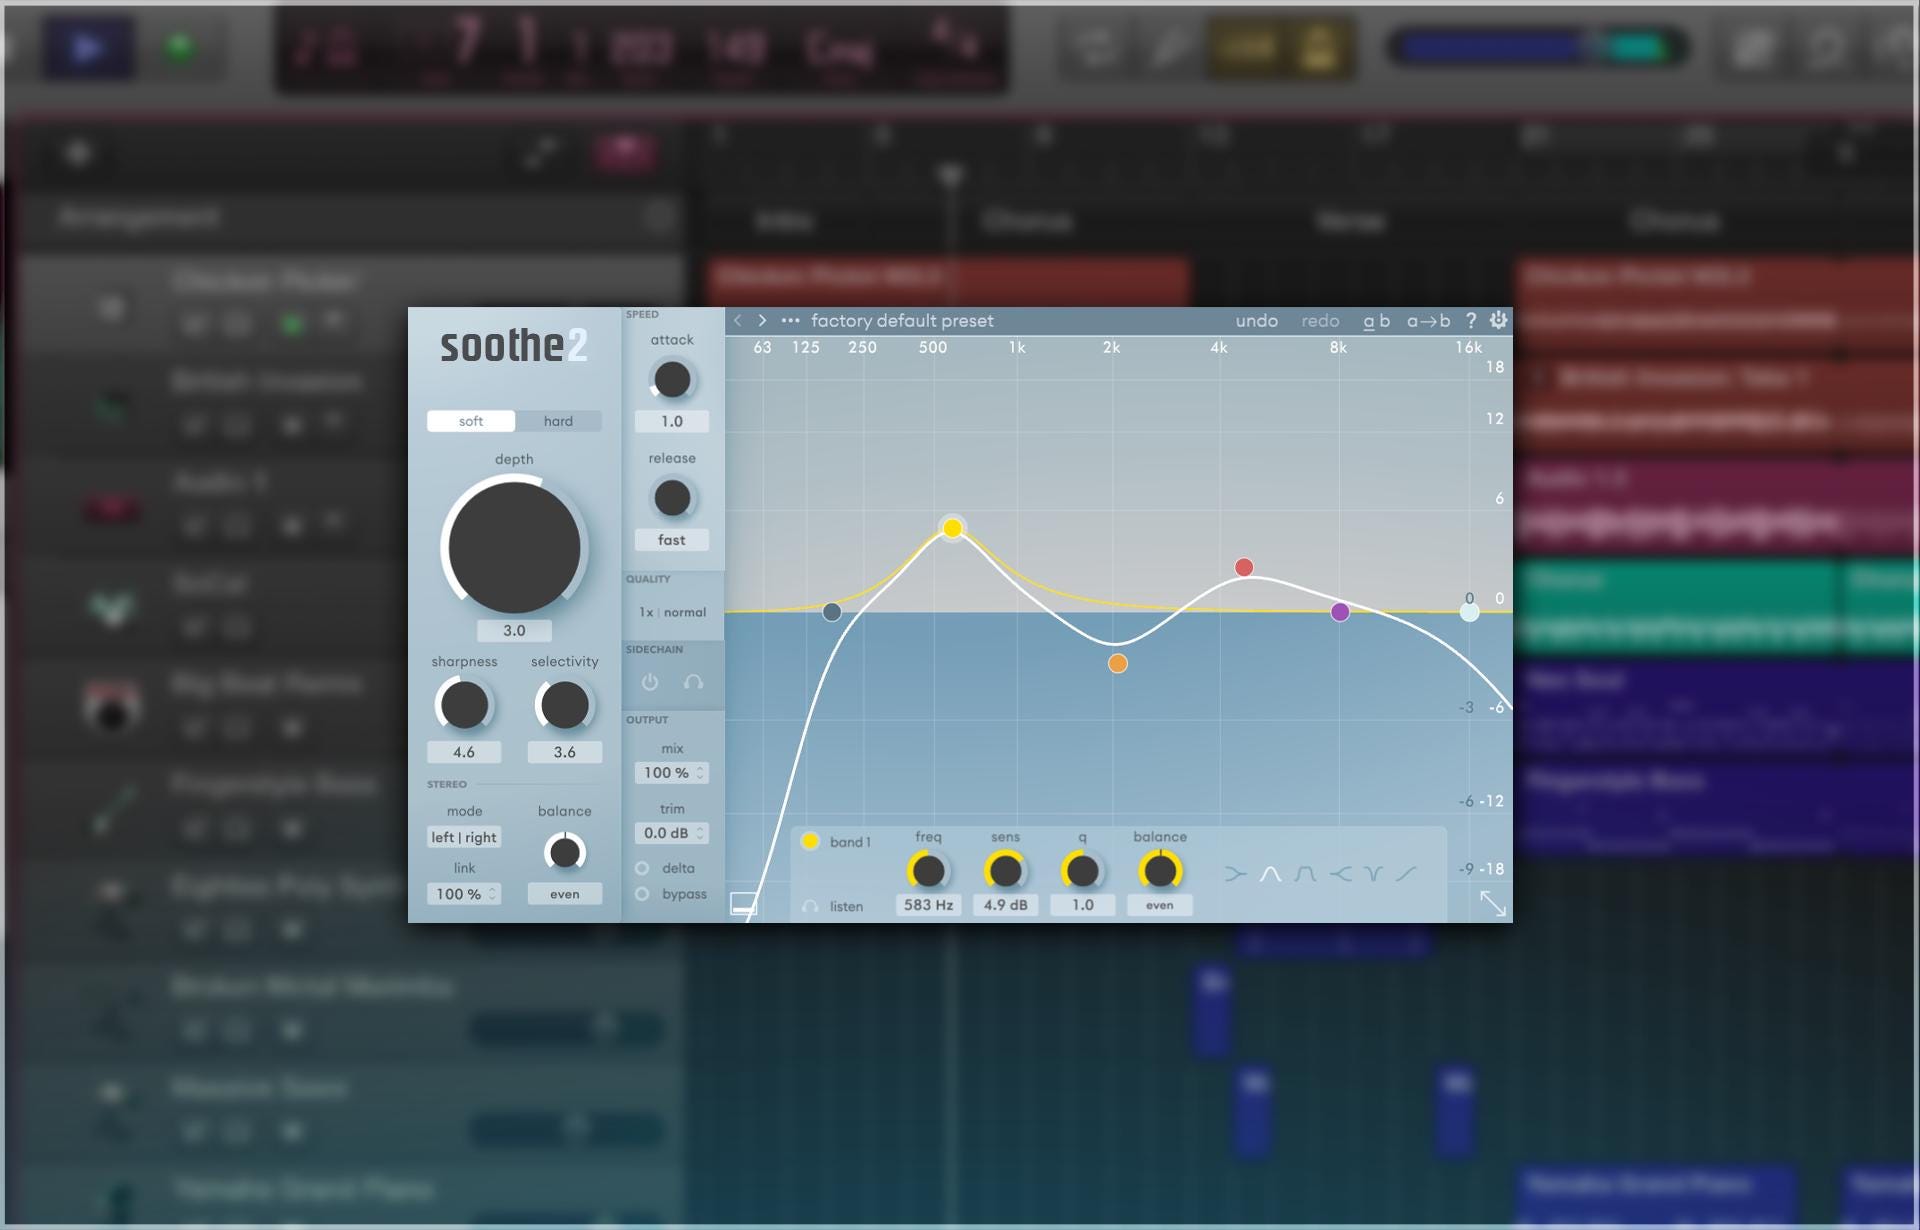1920x1230 pixels.
Task: Open the left | right stereo mode selector
Action: coord(464,838)
